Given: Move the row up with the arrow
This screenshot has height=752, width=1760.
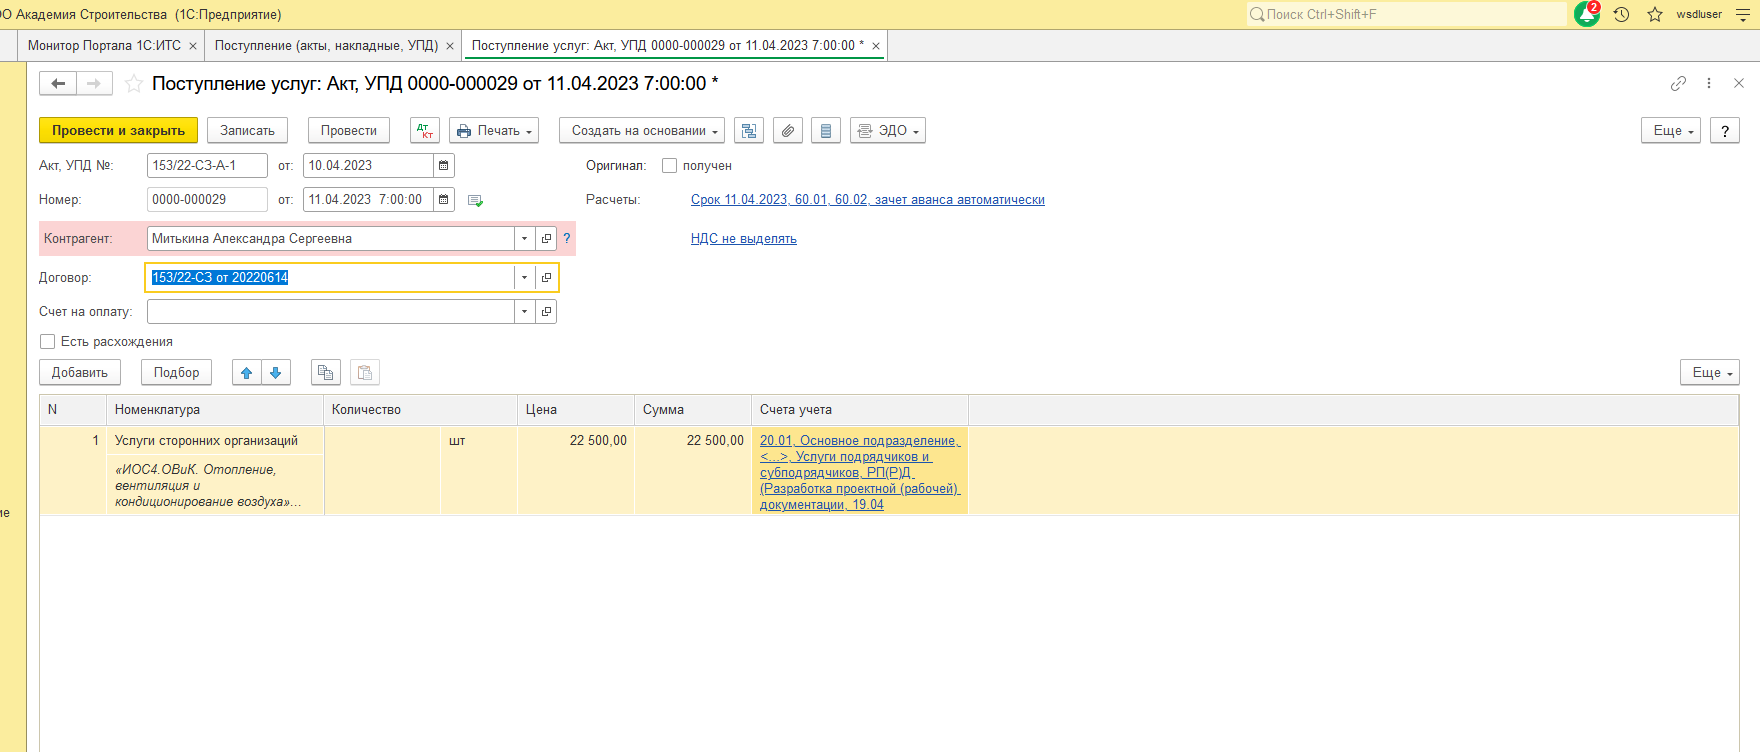Looking at the screenshot, I should tap(246, 373).
